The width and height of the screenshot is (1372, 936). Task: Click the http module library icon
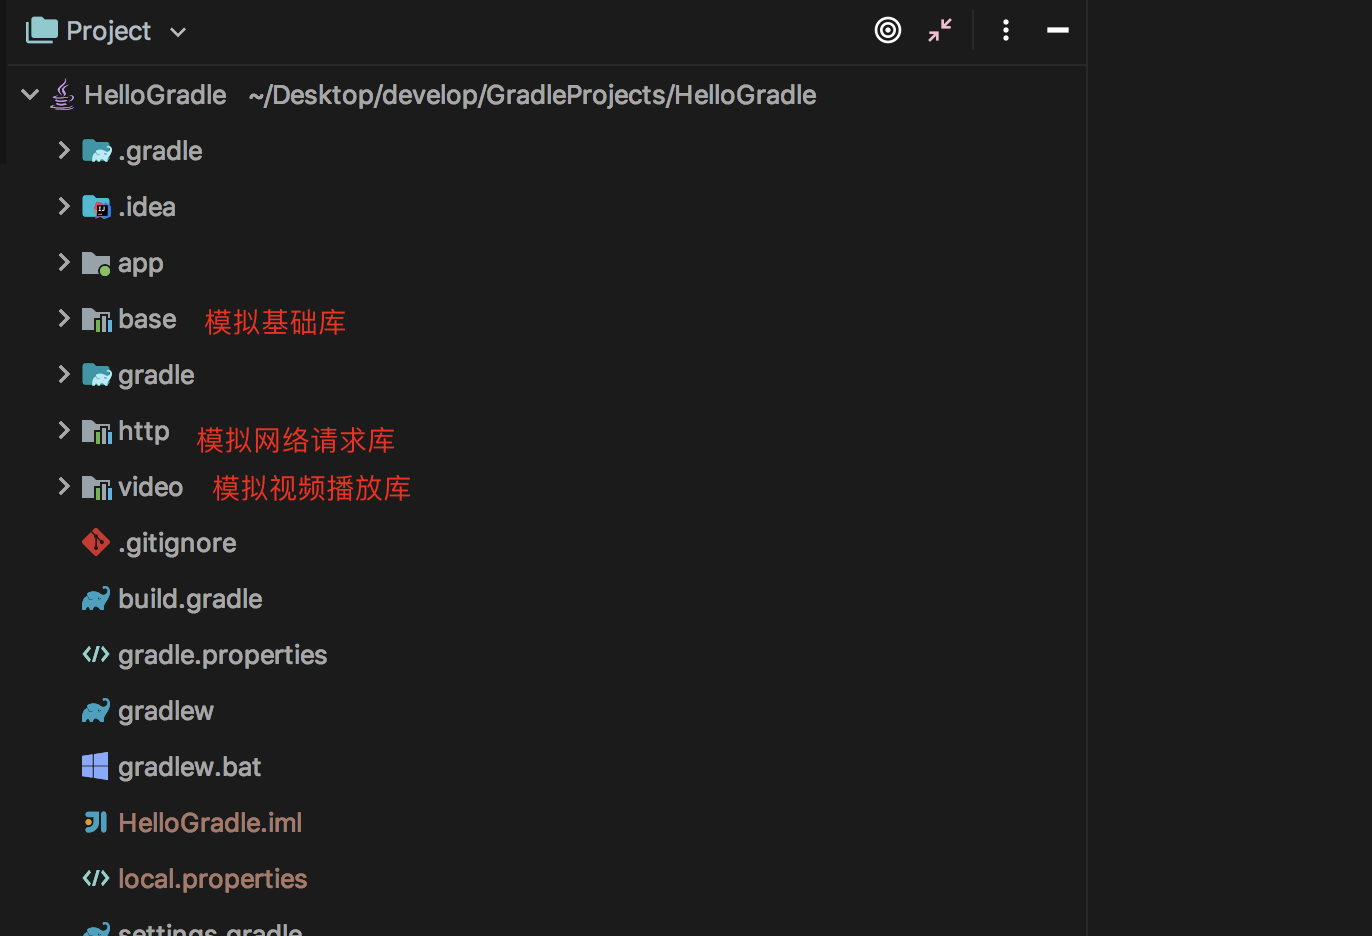(x=96, y=431)
